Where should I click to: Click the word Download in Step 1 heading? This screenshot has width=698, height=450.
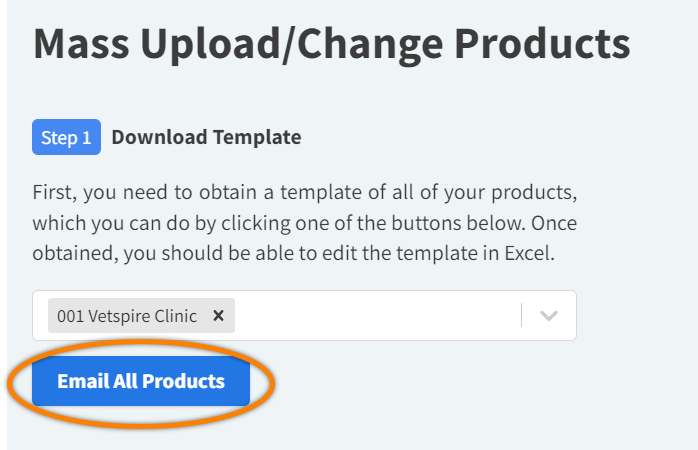(x=158, y=137)
